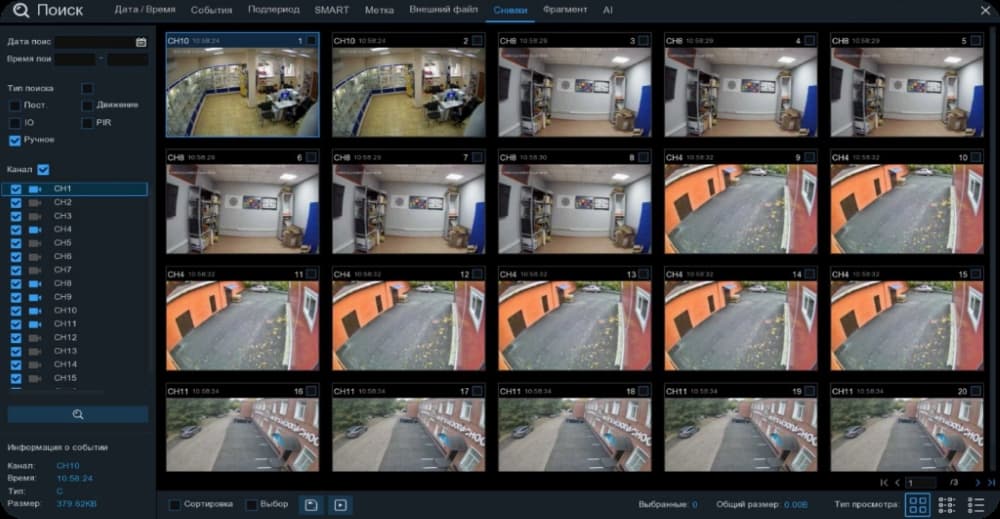This screenshot has height=519, width=1000.
Task: Enable the Выбор checkbox
Action: point(252,505)
